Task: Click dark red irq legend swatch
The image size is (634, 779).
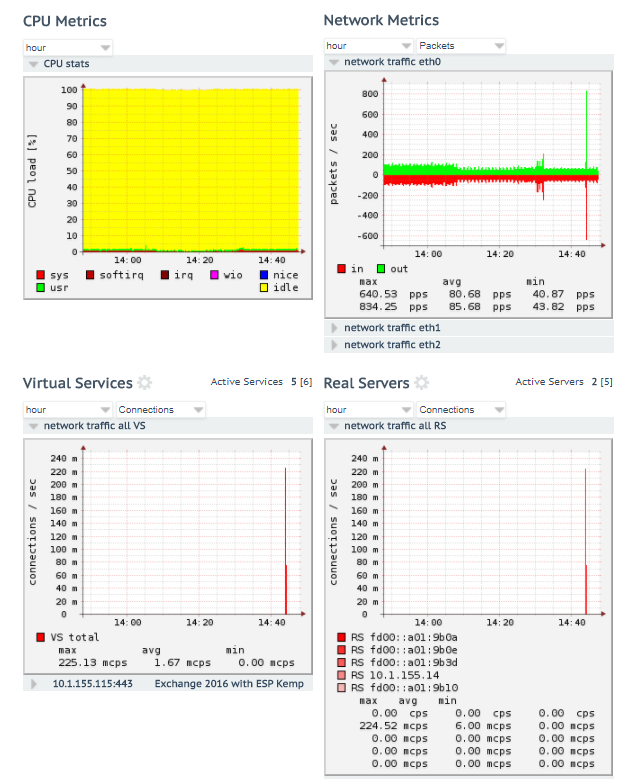Action: point(165,275)
